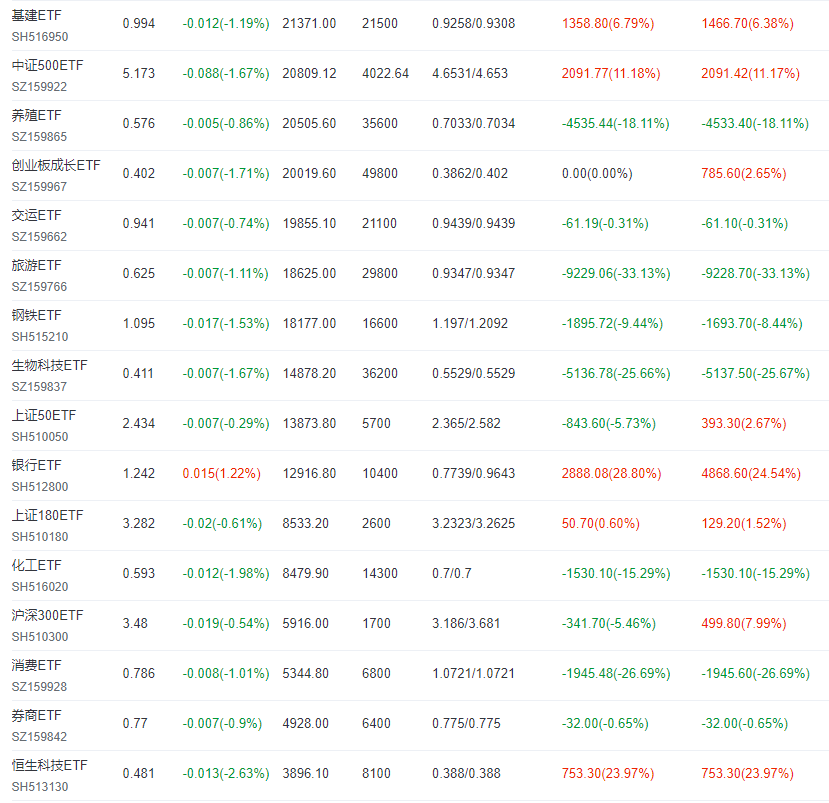Click the 1358.80(6.79%) profit value
829x803 pixels.
click(608, 24)
